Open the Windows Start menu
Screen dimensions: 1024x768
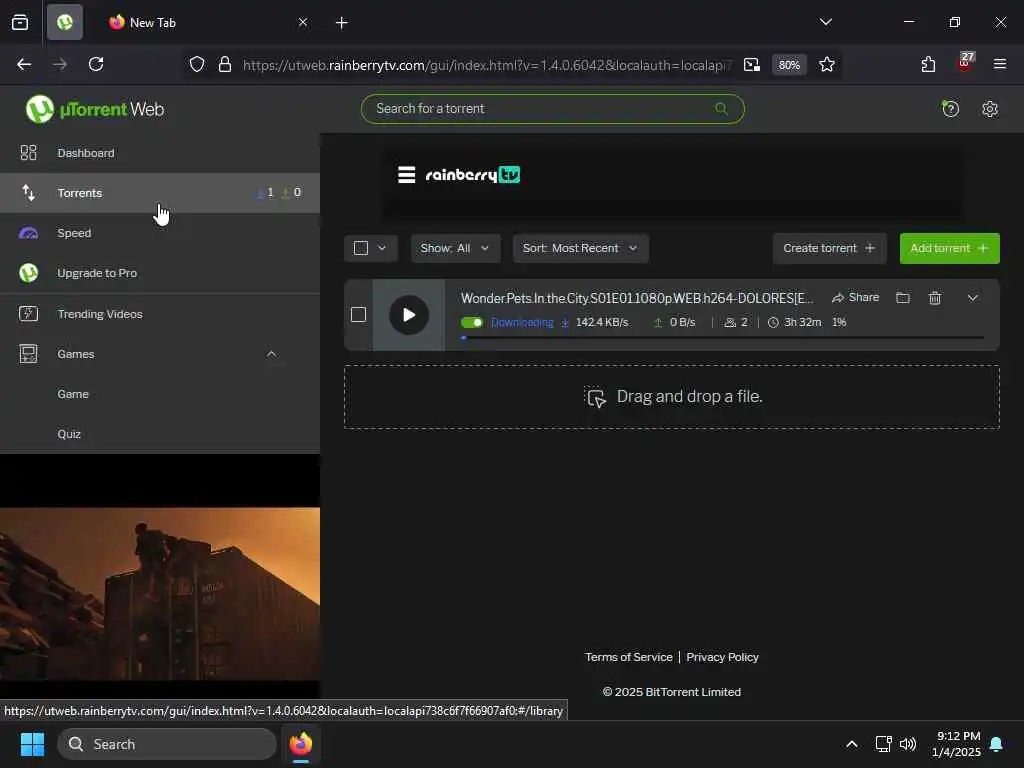pos(32,744)
